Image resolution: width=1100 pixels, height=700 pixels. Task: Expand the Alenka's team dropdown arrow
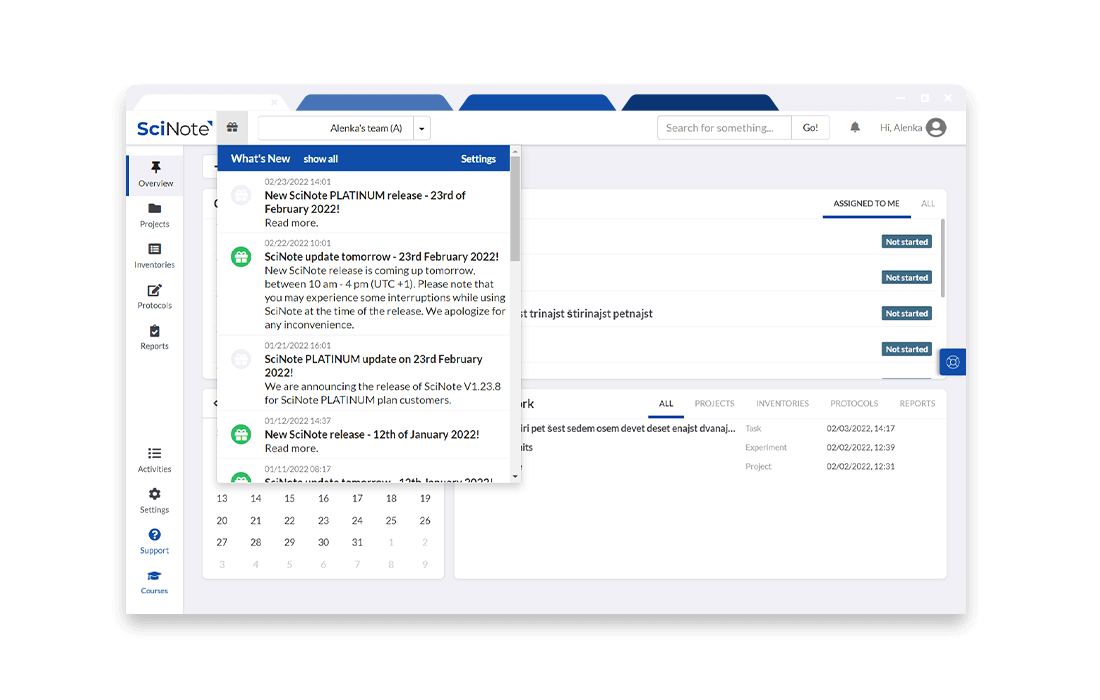(422, 128)
